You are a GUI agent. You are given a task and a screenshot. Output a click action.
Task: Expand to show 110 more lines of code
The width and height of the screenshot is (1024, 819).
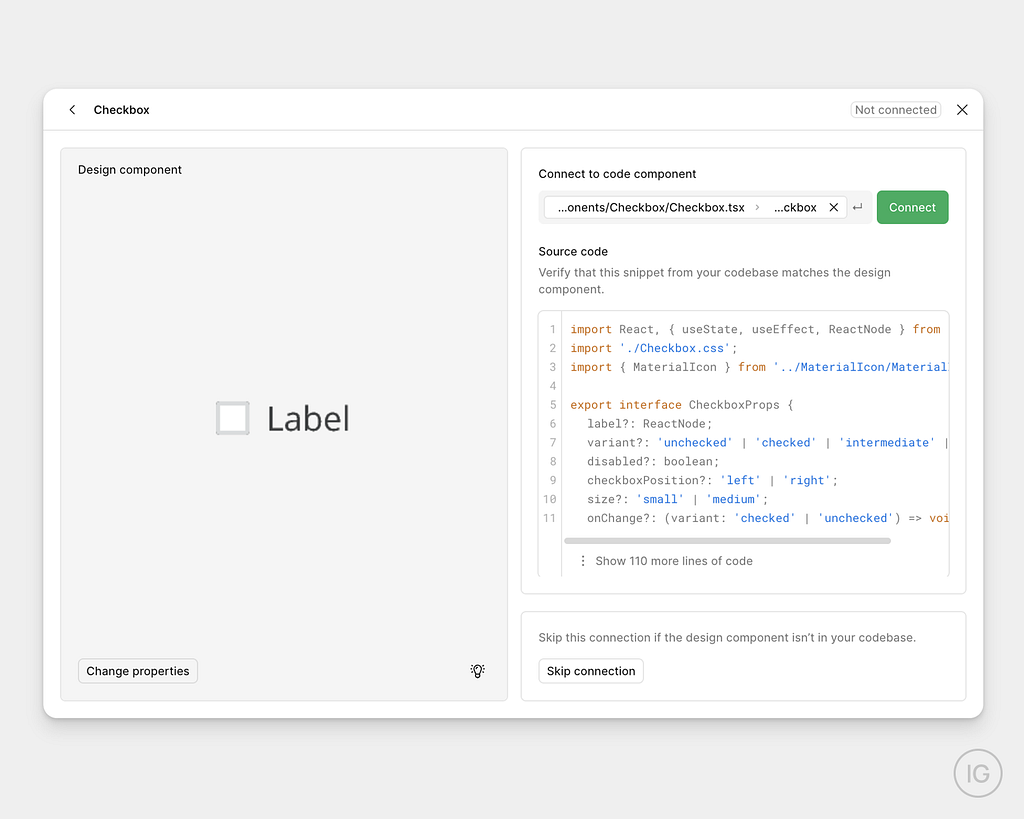pos(673,561)
